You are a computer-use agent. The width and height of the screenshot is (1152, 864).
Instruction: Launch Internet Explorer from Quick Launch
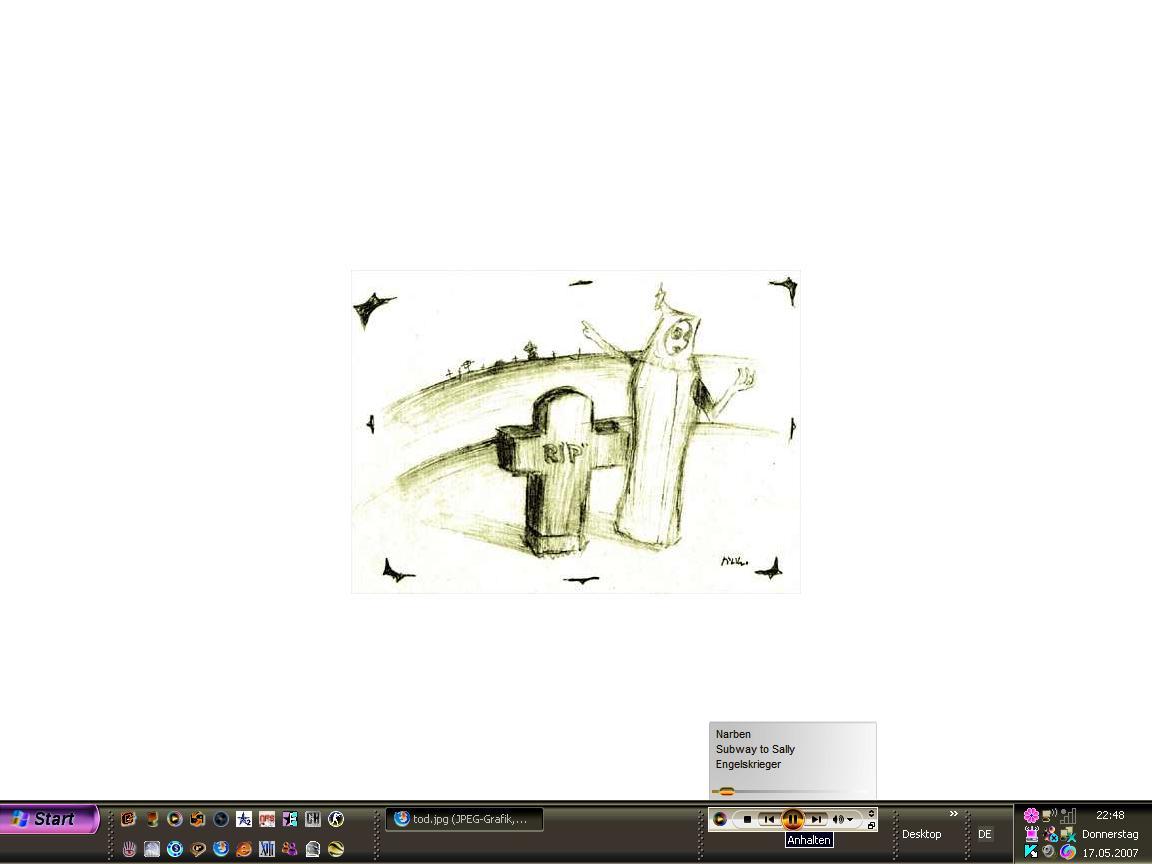tap(243, 849)
